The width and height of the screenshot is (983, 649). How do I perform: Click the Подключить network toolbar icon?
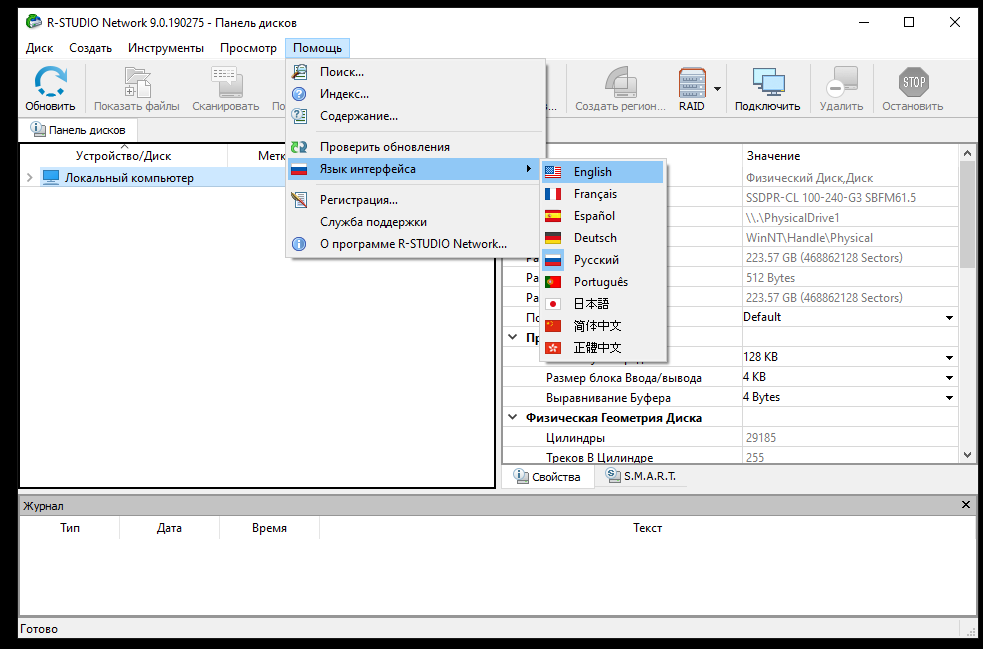pos(767,88)
